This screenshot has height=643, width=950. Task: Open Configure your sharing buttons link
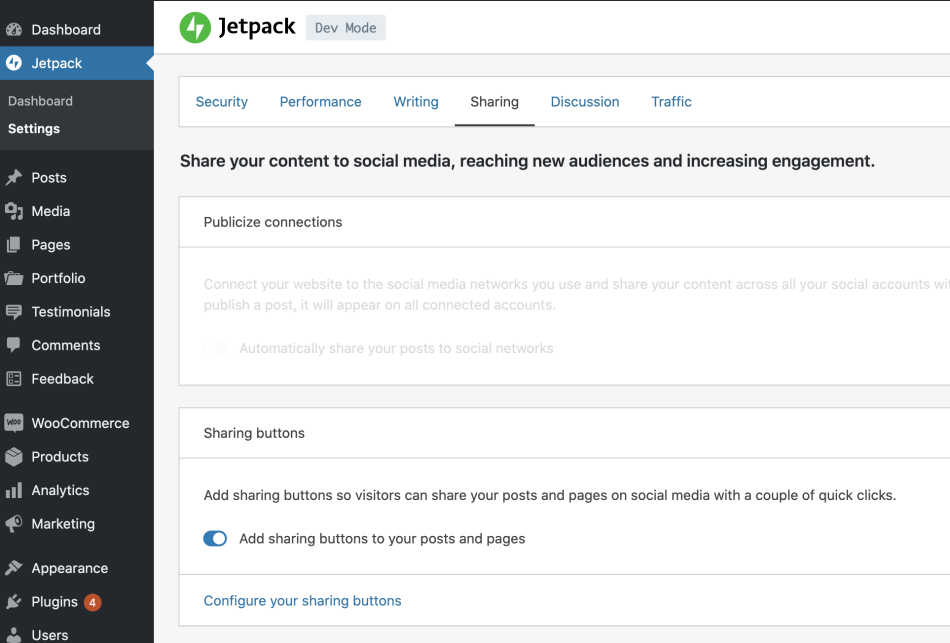click(x=302, y=601)
